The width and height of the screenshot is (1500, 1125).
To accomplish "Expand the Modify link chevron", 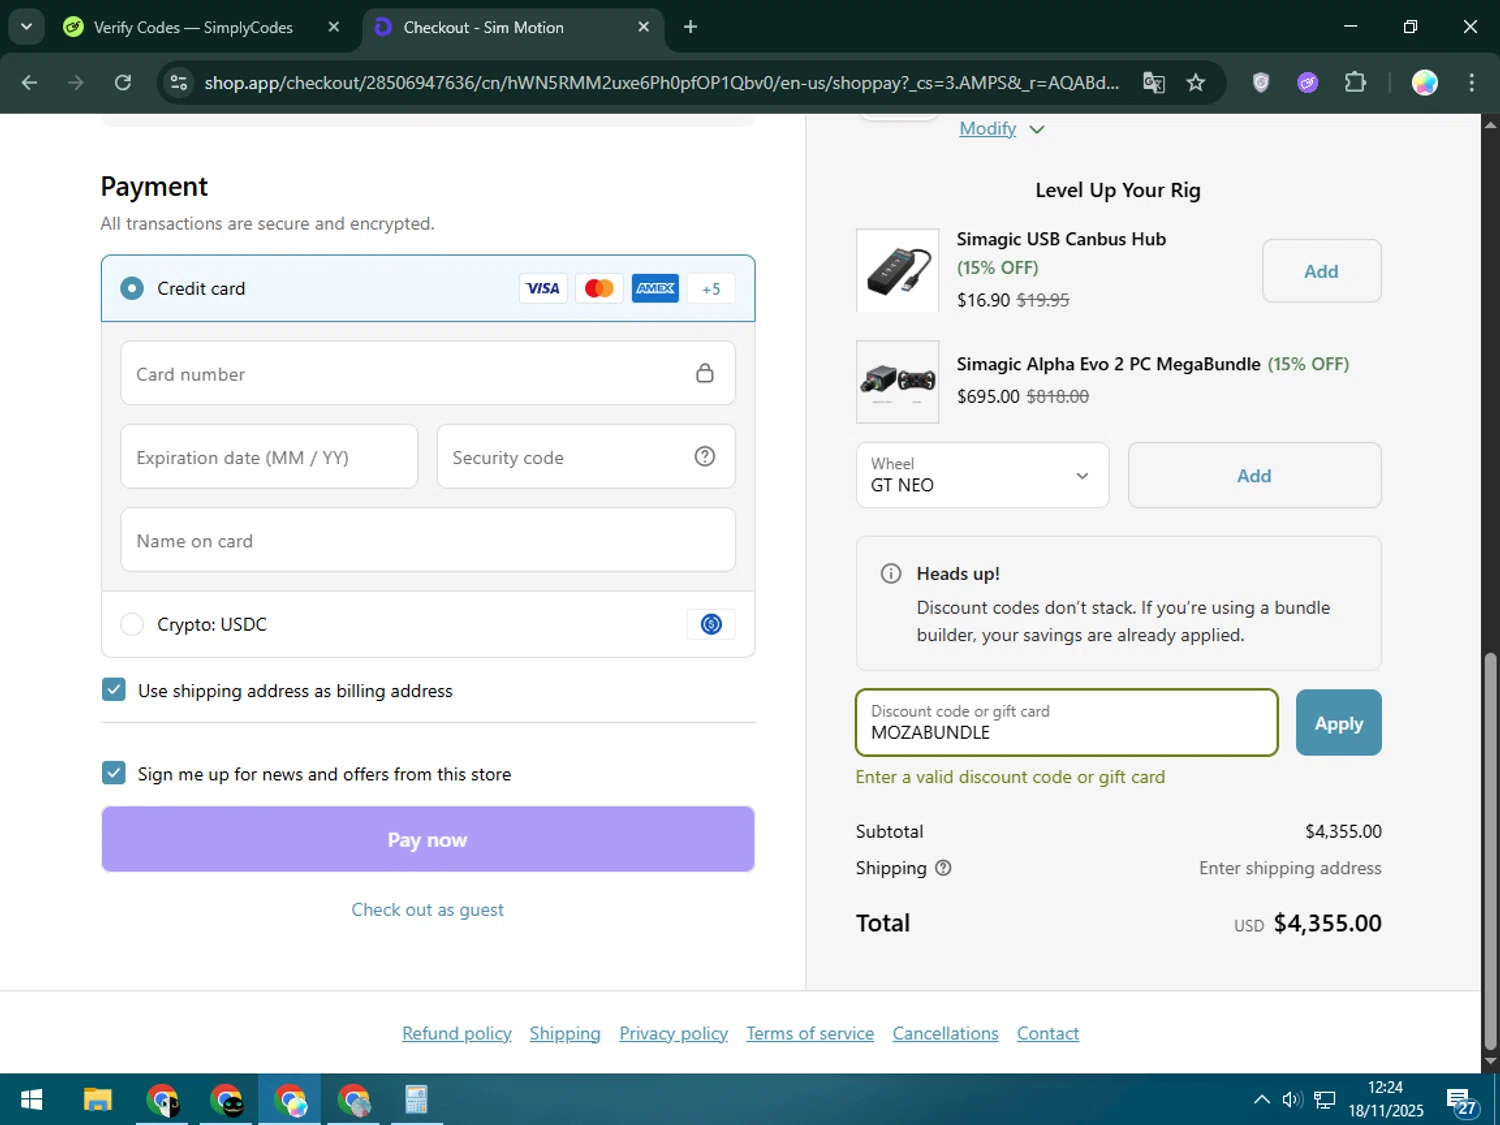I will tap(1037, 129).
